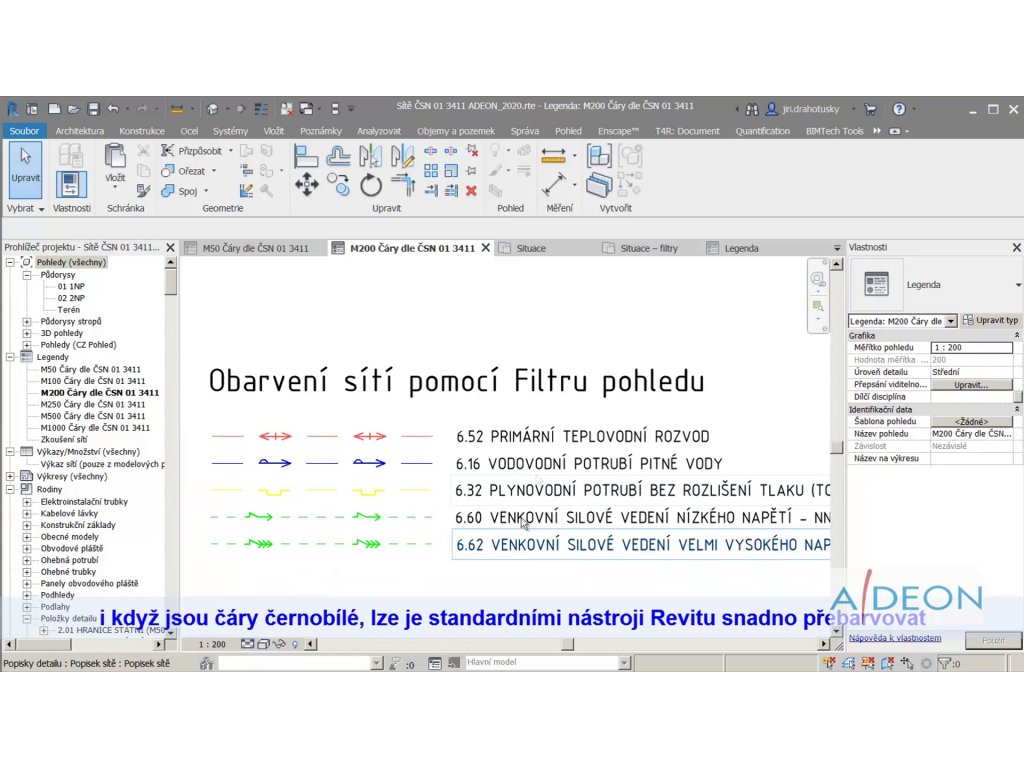Click the Copy tool icon
Image resolution: width=1024 pixels, height=768 pixels.
click(338, 184)
